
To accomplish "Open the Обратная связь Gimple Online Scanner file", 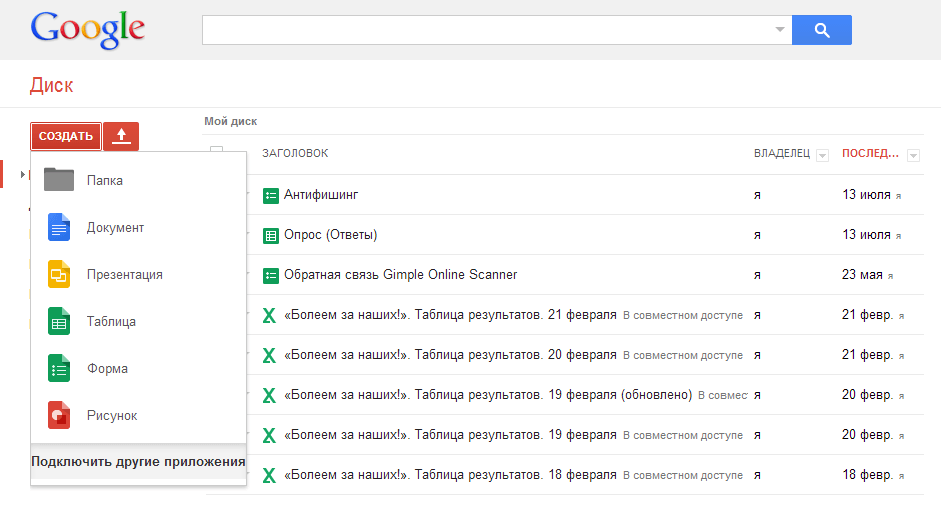I will 400,274.
